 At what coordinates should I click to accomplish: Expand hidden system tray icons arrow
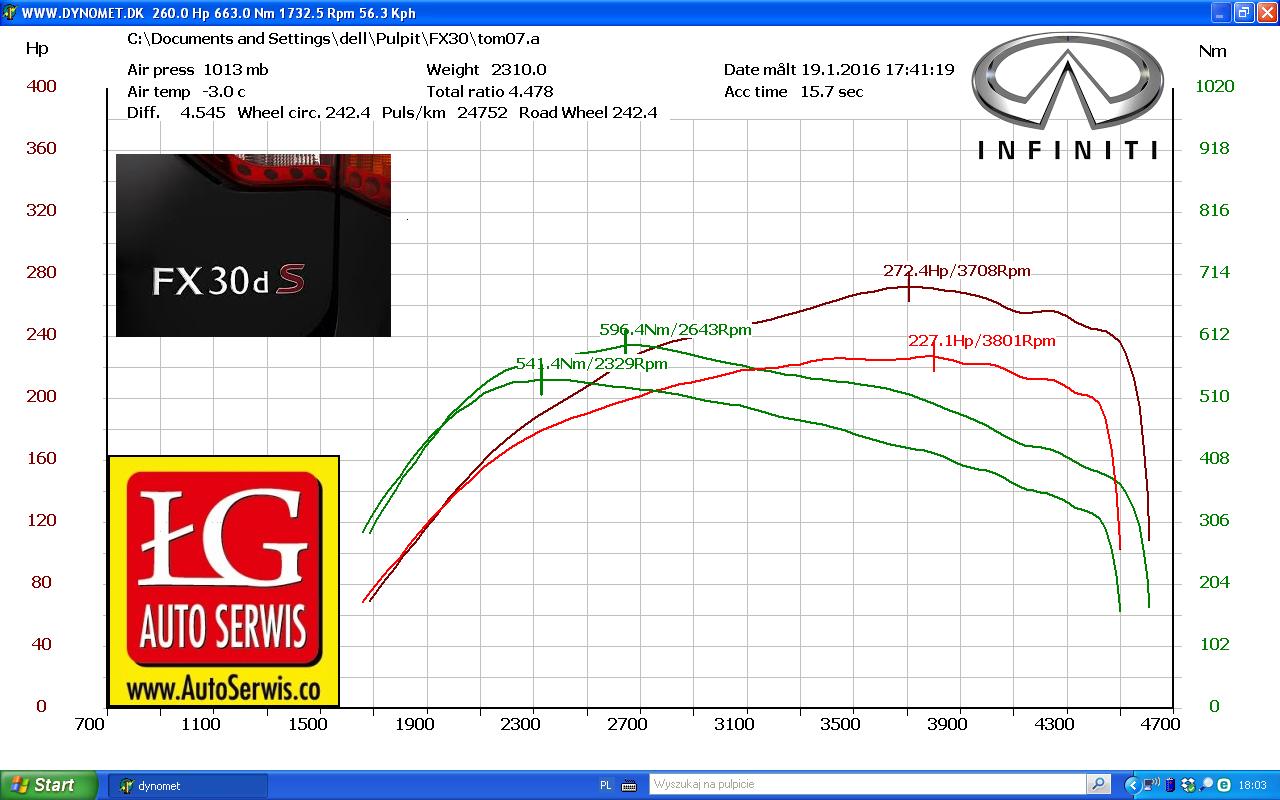pyautogui.click(x=1132, y=785)
